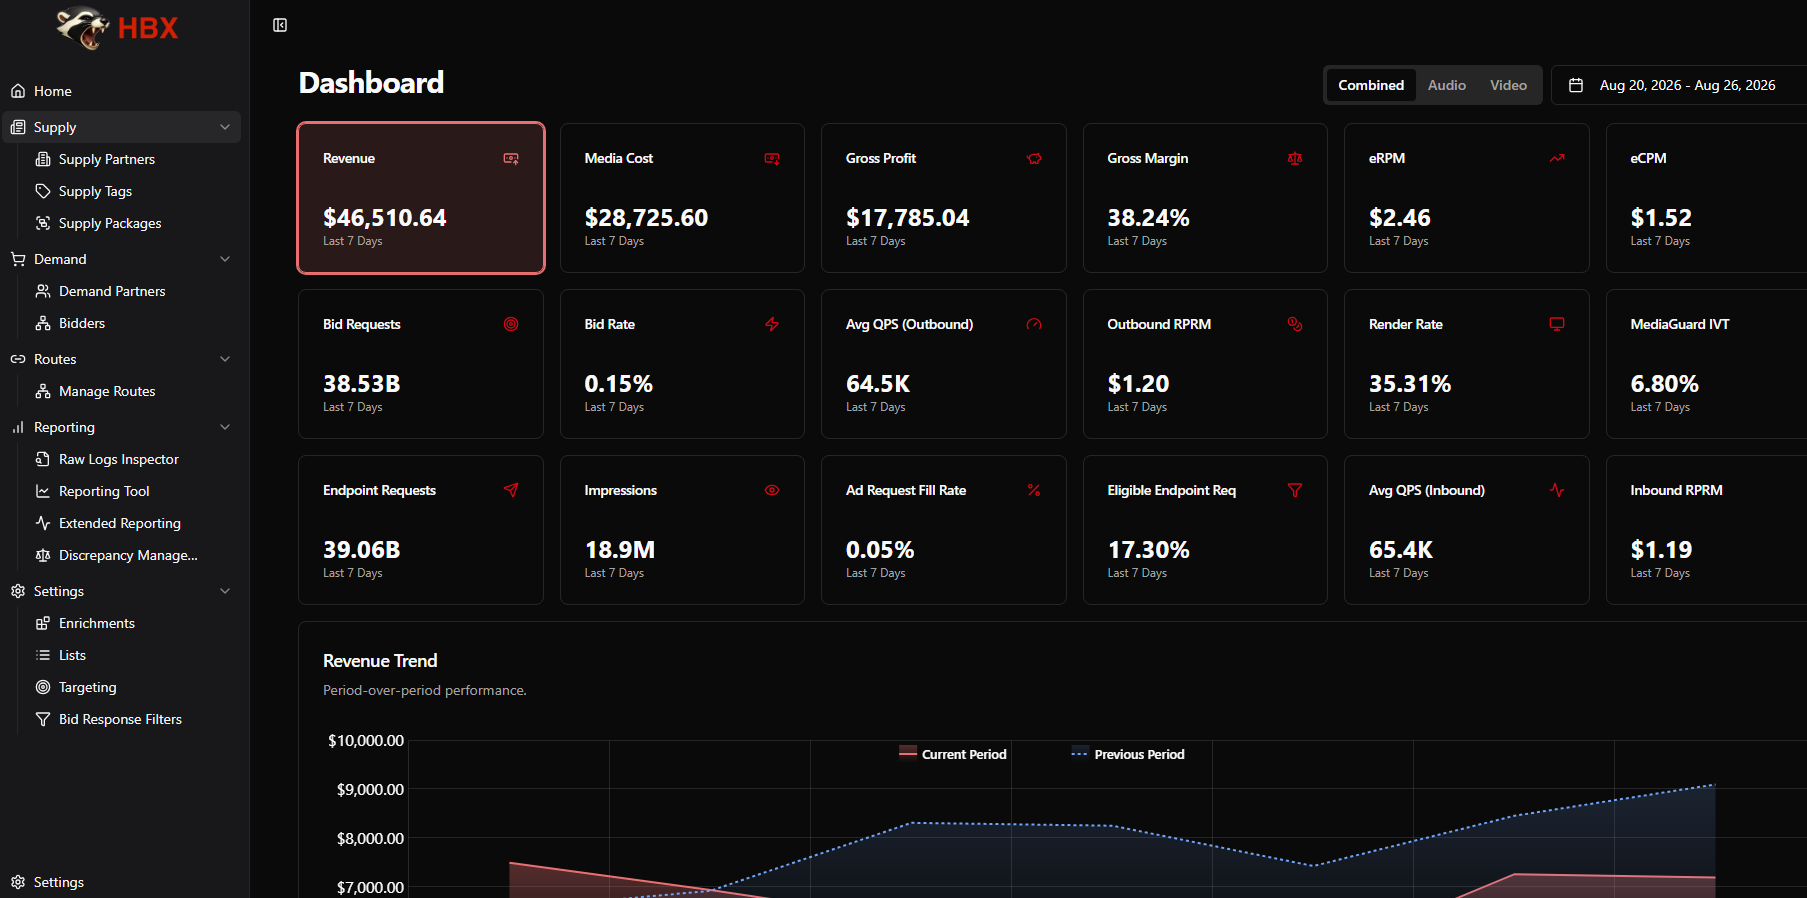The height and width of the screenshot is (898, 1807).
Task: Click the Impressions eye icon
Action: [x=772, y=490]
